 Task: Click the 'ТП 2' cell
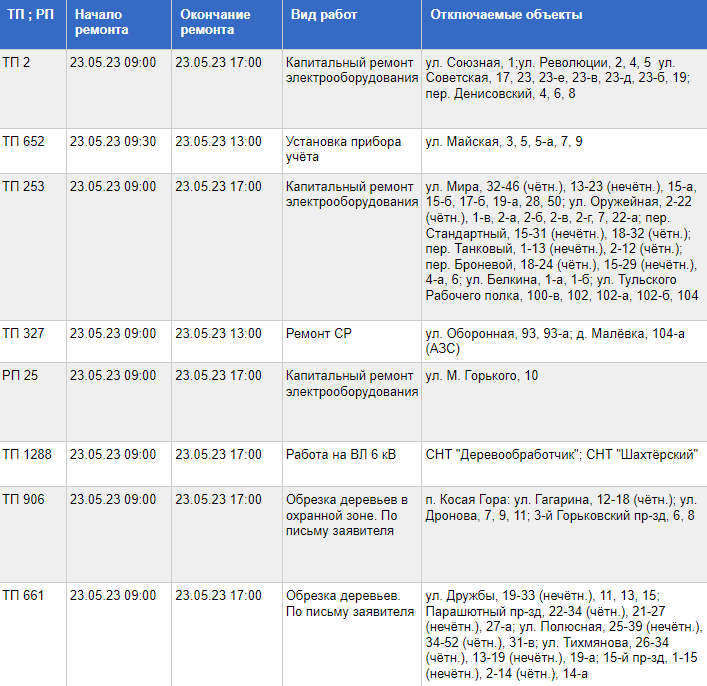(17, 62)
